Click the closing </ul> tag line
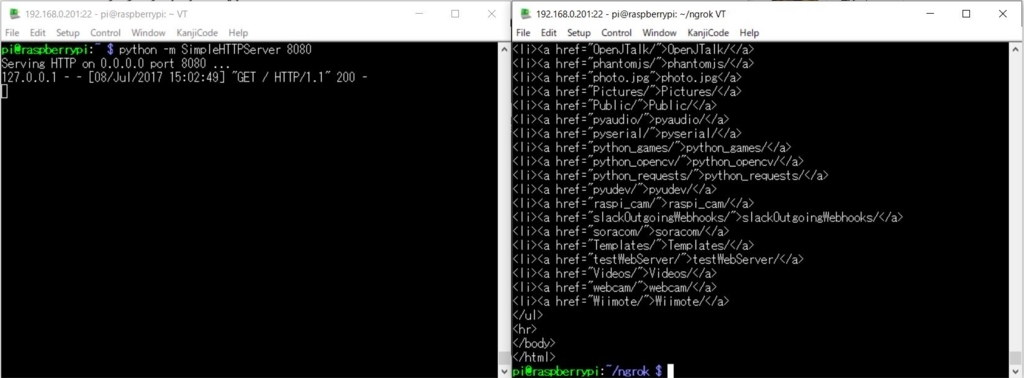Viewport: 1024px width, 378px height. tap(528, 315)
